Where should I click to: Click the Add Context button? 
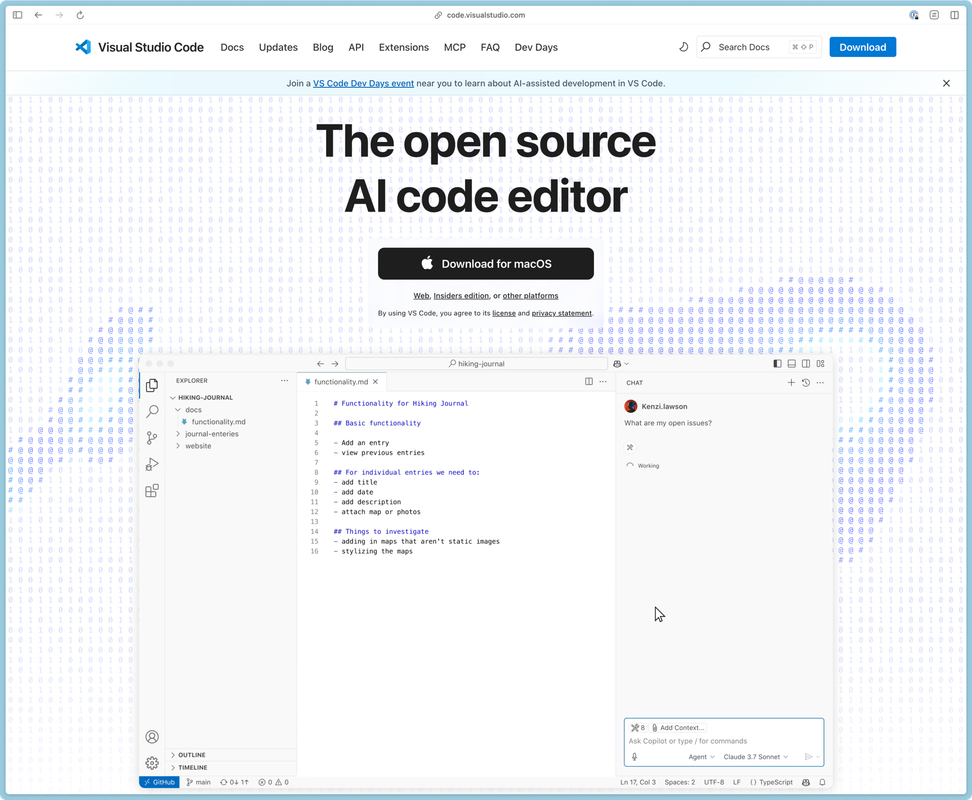coord(678,727)
